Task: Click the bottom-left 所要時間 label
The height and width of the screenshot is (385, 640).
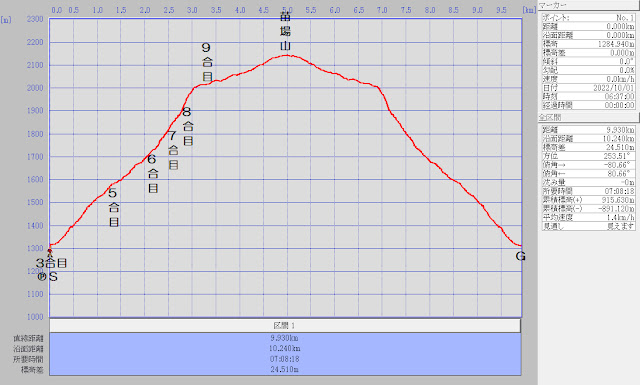Action: (x=28, y=359)
